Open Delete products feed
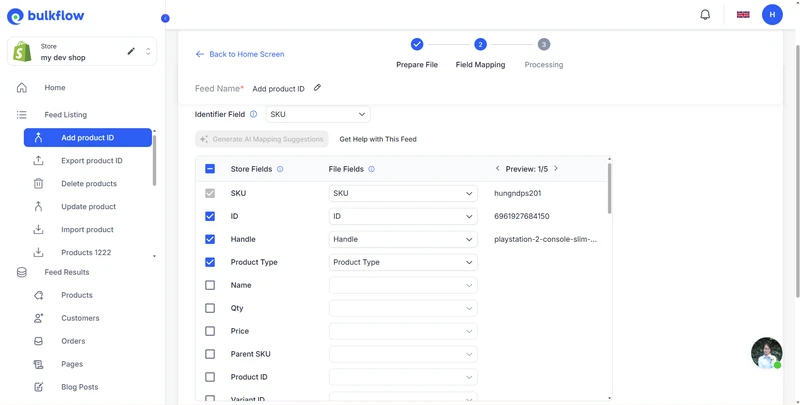This screenshot has height=405, width=800. click(x=89, y=184)
